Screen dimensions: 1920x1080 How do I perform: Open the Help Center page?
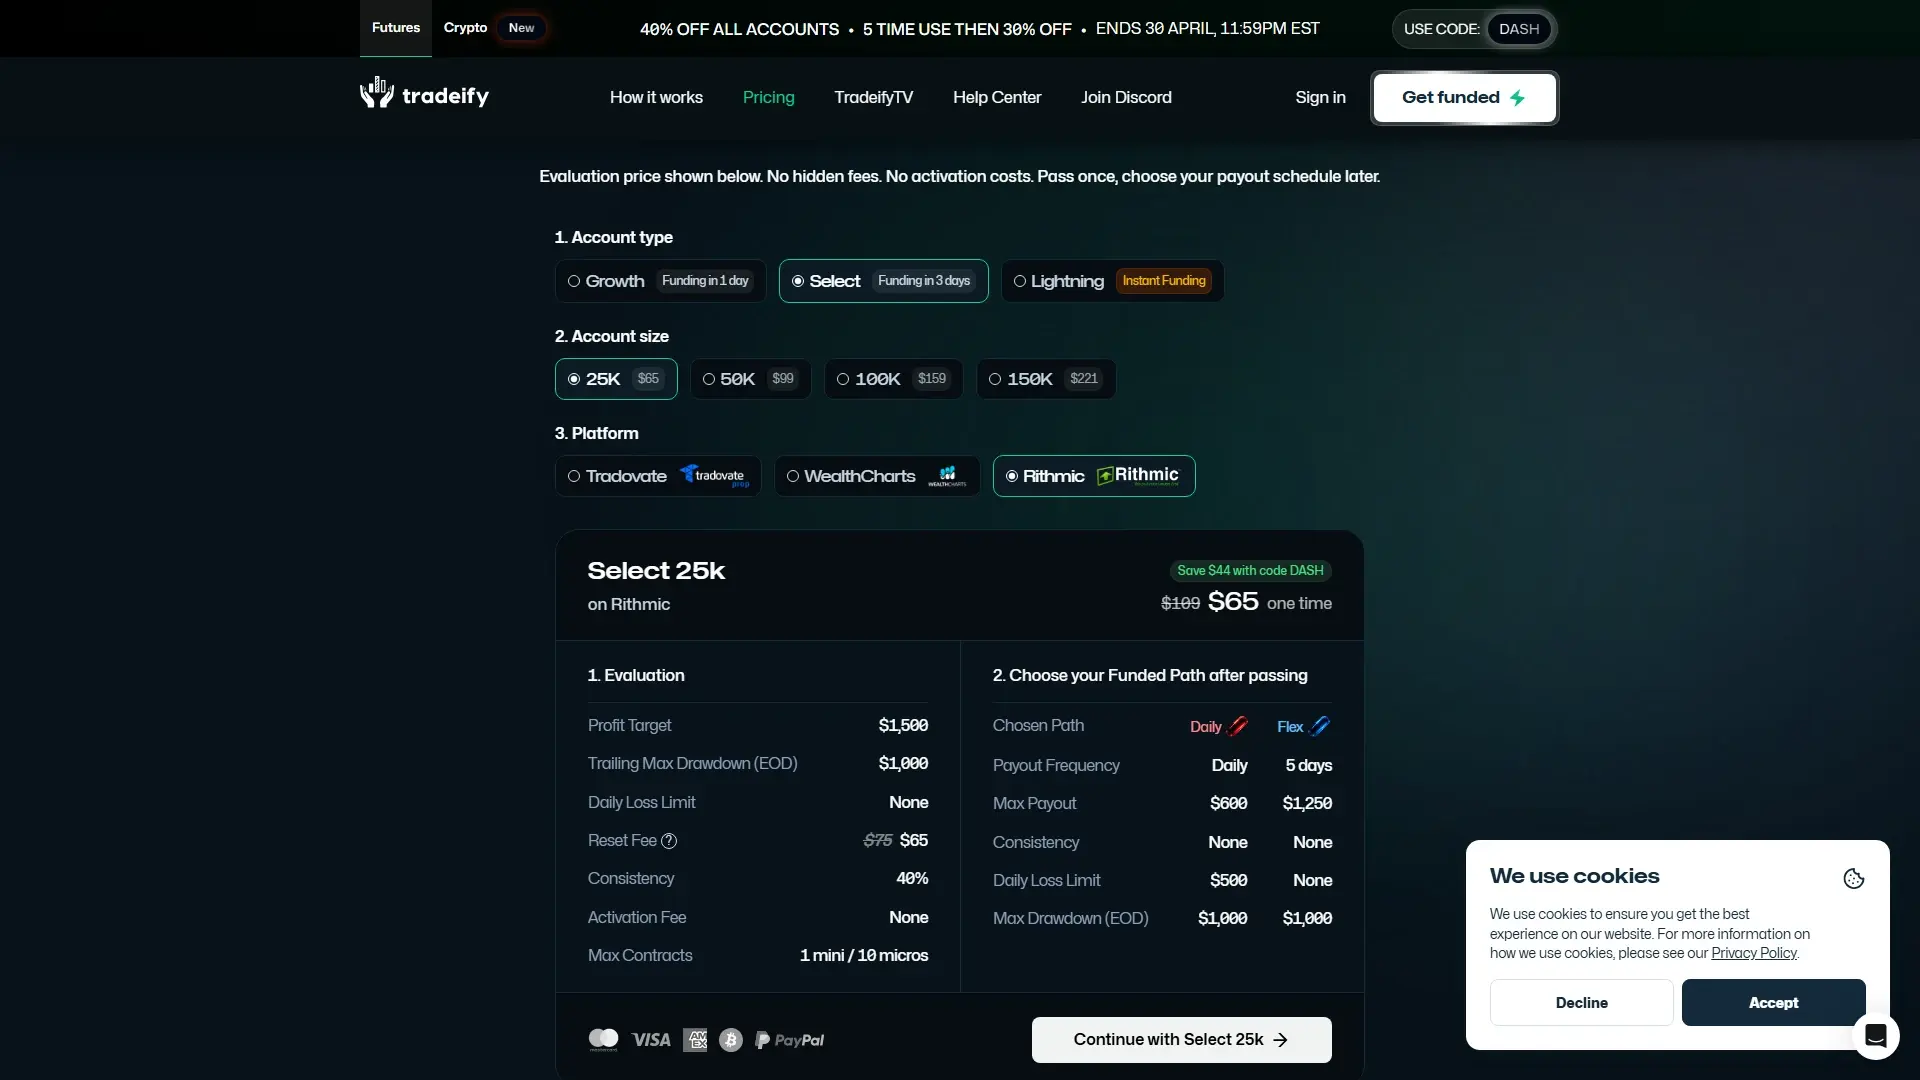[x=996, y=97]
